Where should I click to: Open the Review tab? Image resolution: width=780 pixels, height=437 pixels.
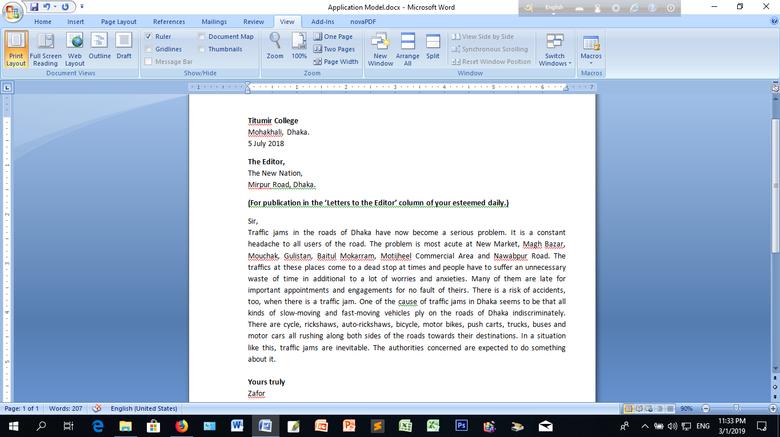tap(254, 22)
